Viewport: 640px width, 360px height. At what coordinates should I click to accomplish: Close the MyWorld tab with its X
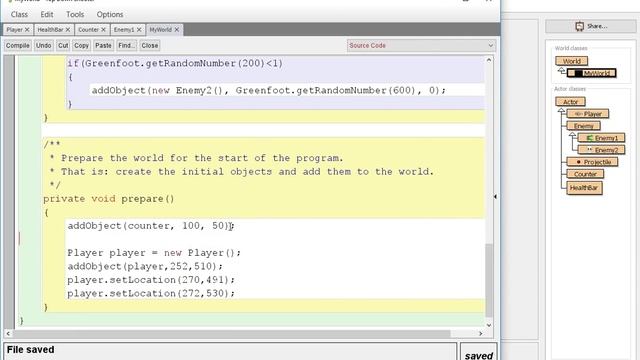[x=177, y=30]
